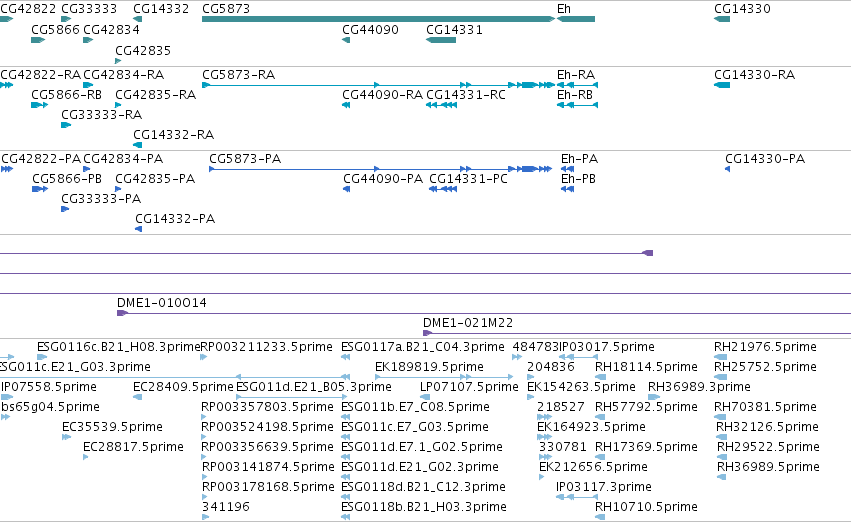The width and height of the screenshot is (851, 522).
Task: Select the CG42834 gene label
Action: (111, 29)
